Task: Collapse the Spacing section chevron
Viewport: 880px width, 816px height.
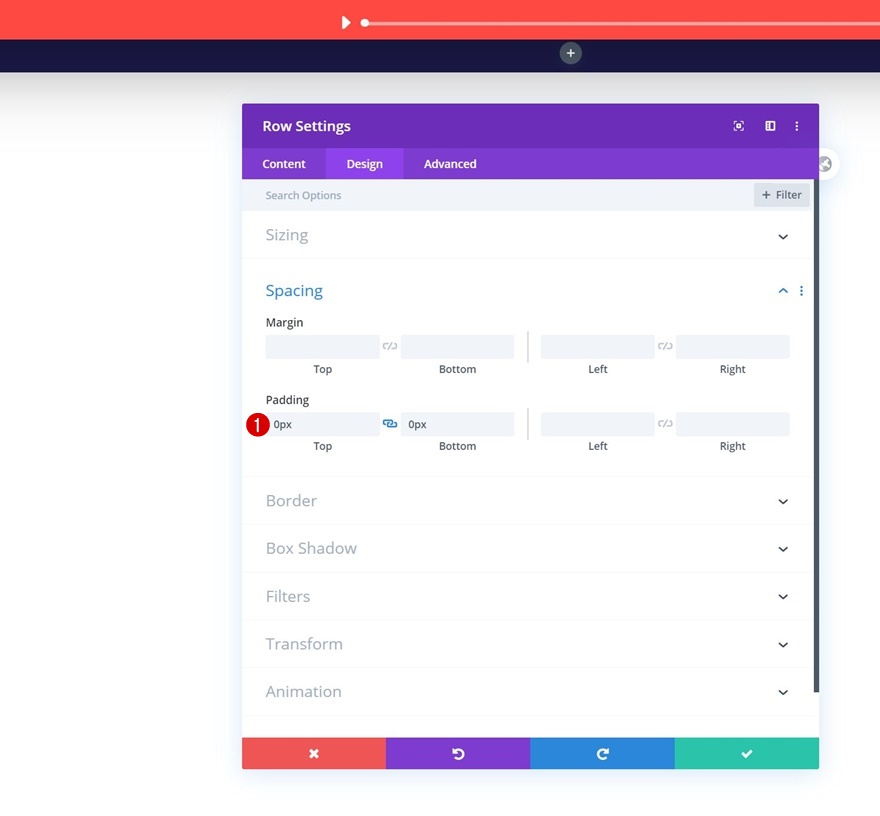Action: click(783, 291)
